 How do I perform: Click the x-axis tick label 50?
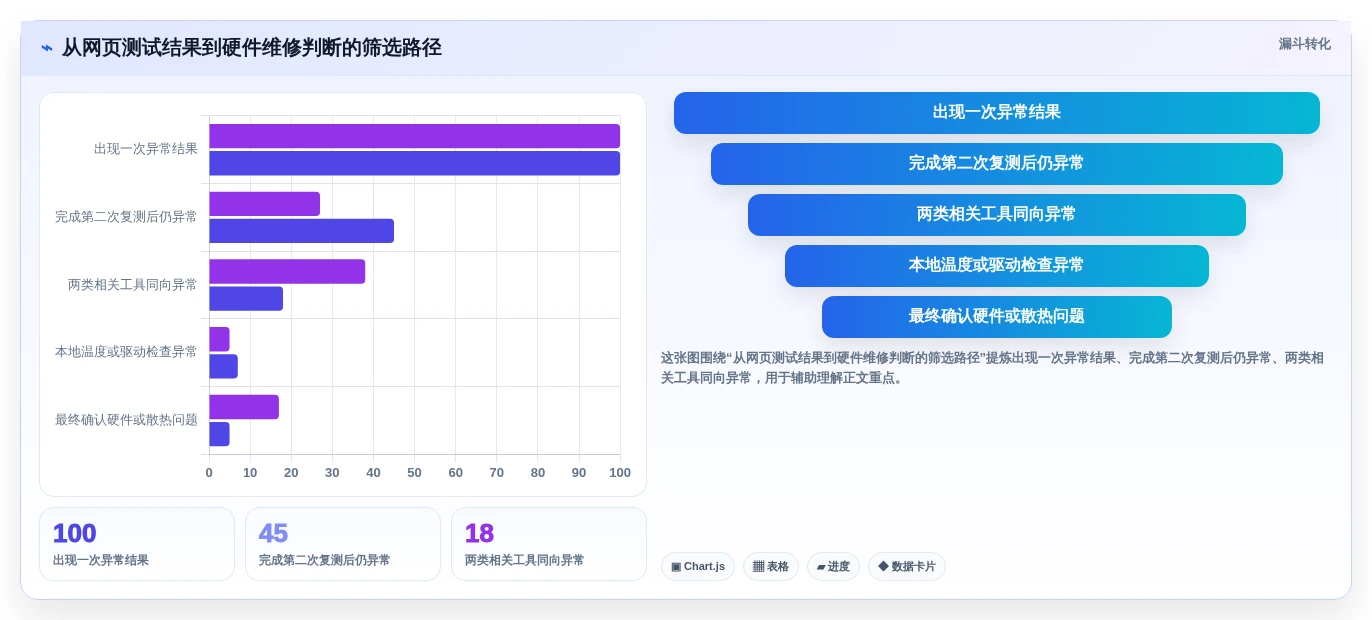coord(414,473)
